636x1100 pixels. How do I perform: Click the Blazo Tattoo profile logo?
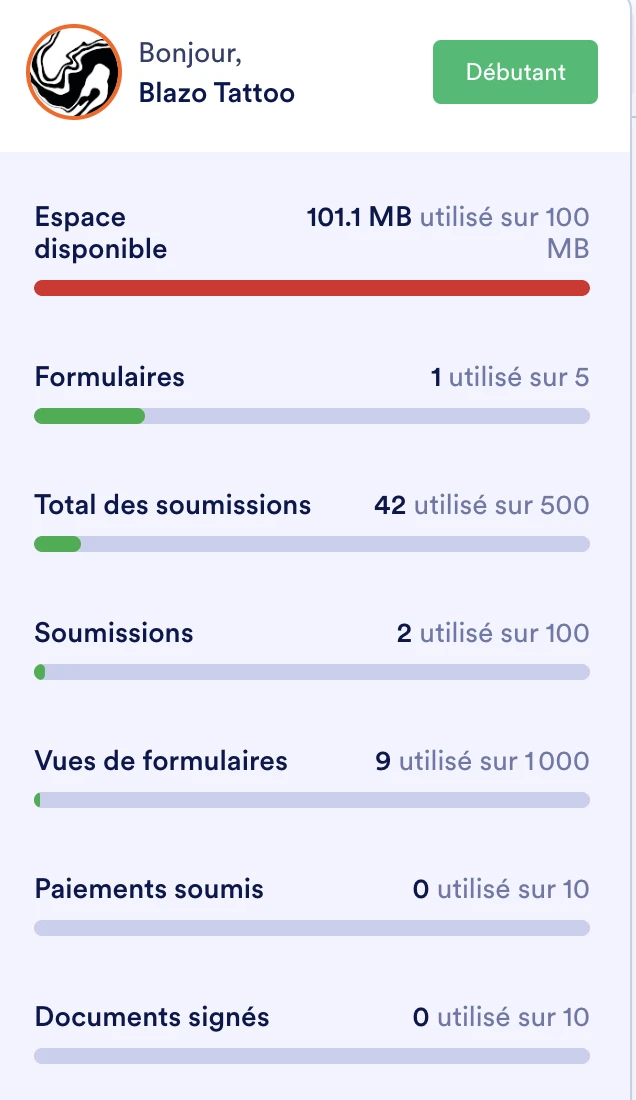pos(73,71)
